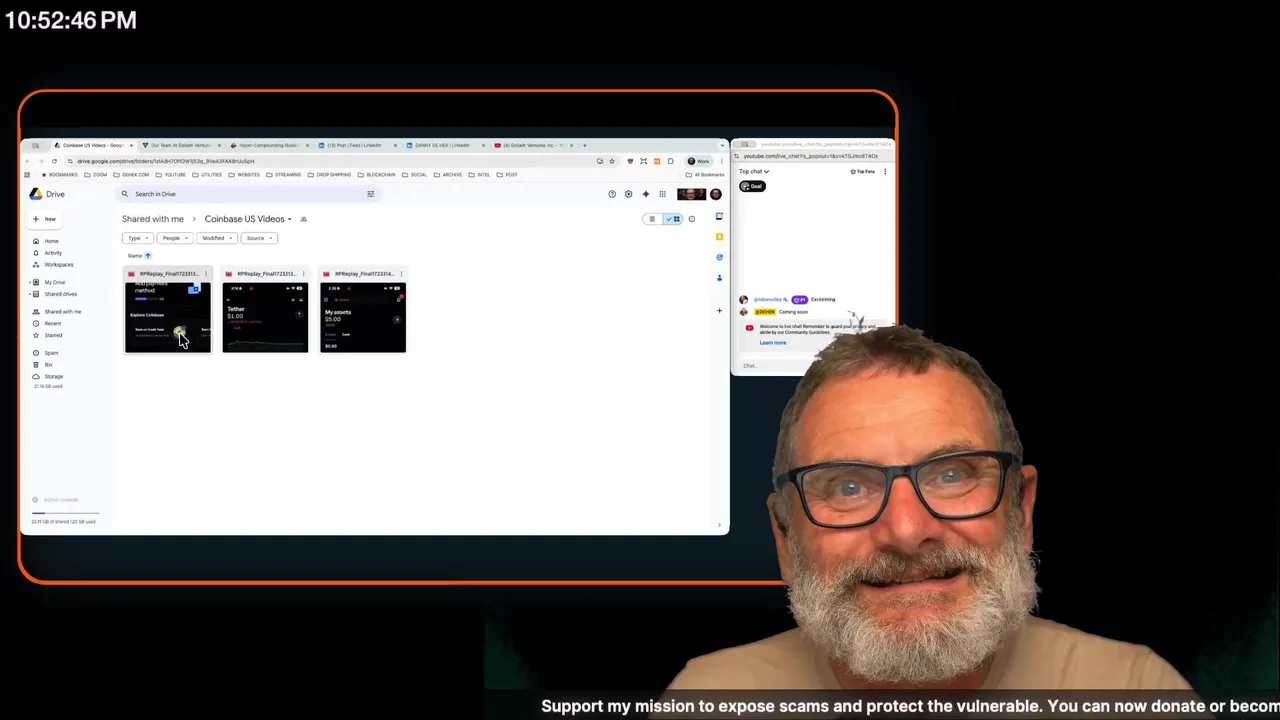Open Recent in the Drive sidebar
1280x720 pixels.
click(53, 324)
